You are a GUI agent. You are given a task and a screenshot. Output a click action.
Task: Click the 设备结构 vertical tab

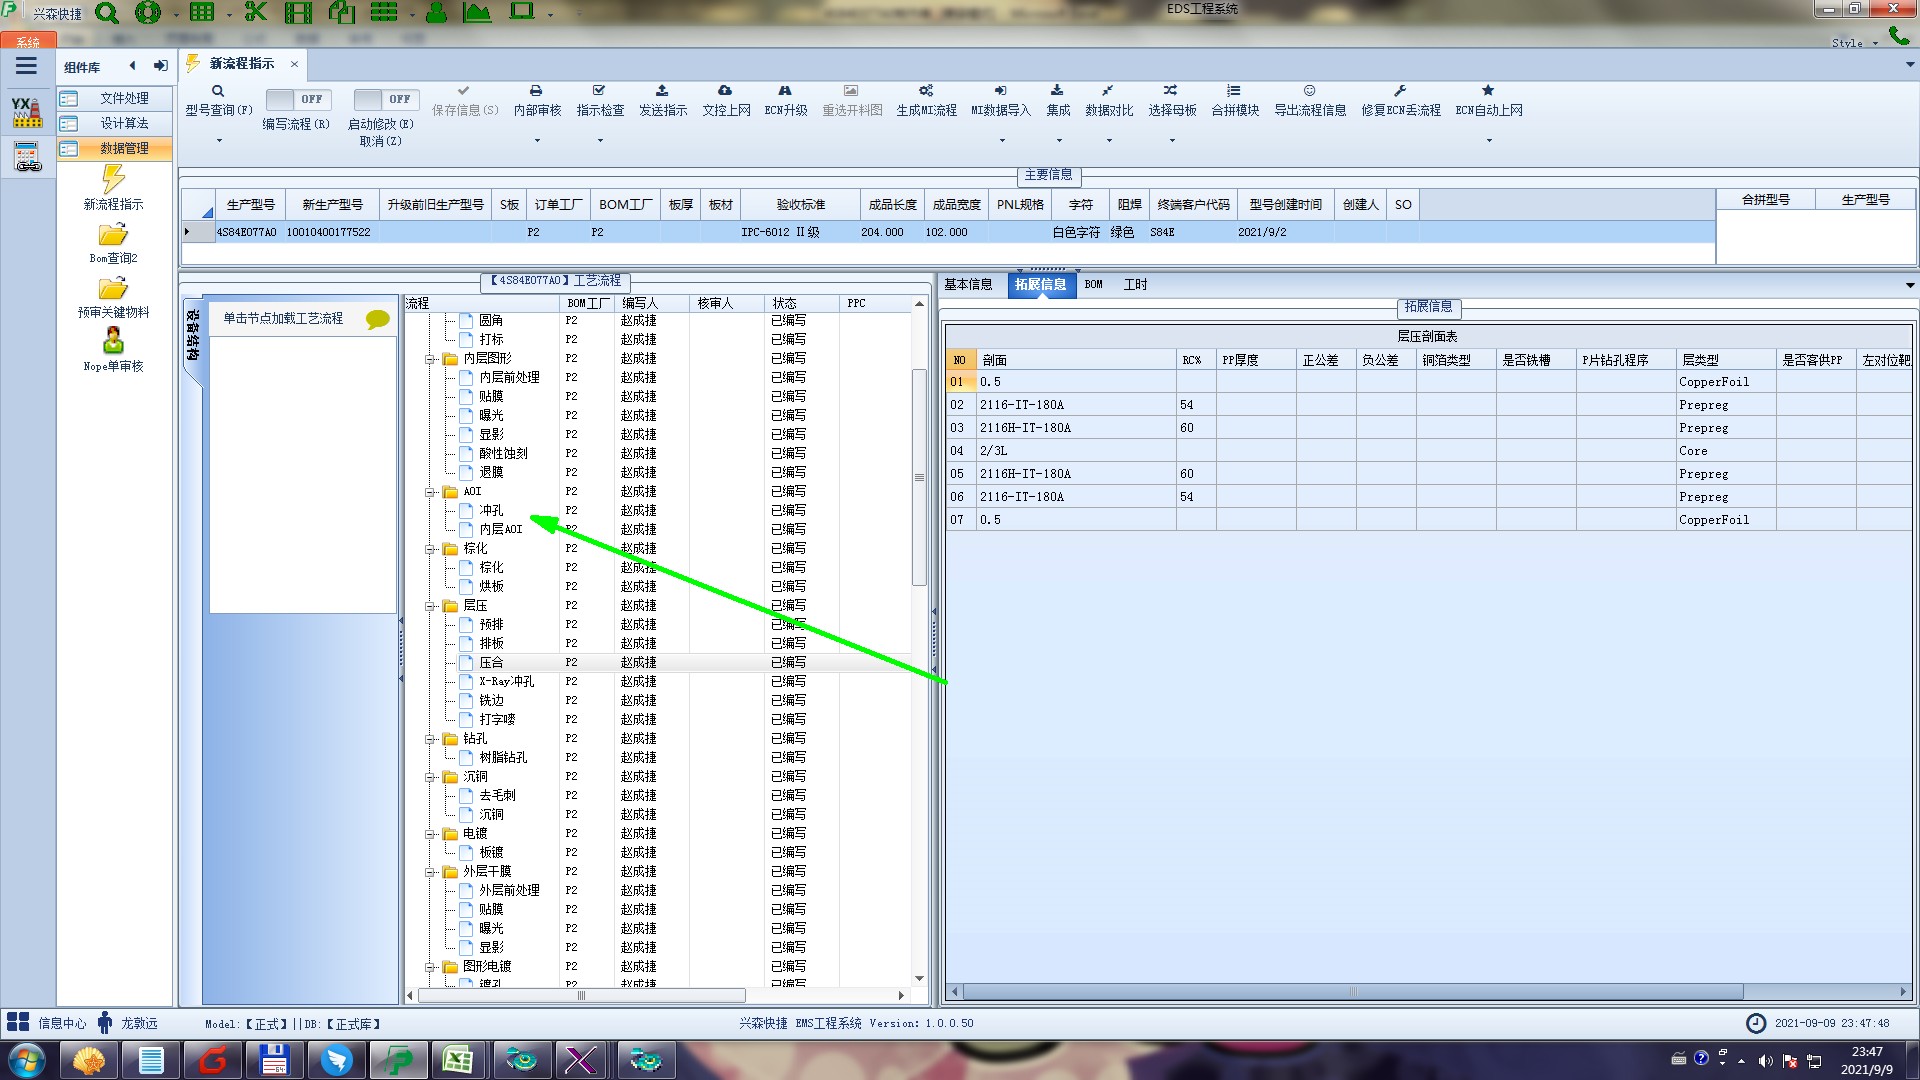192,334
